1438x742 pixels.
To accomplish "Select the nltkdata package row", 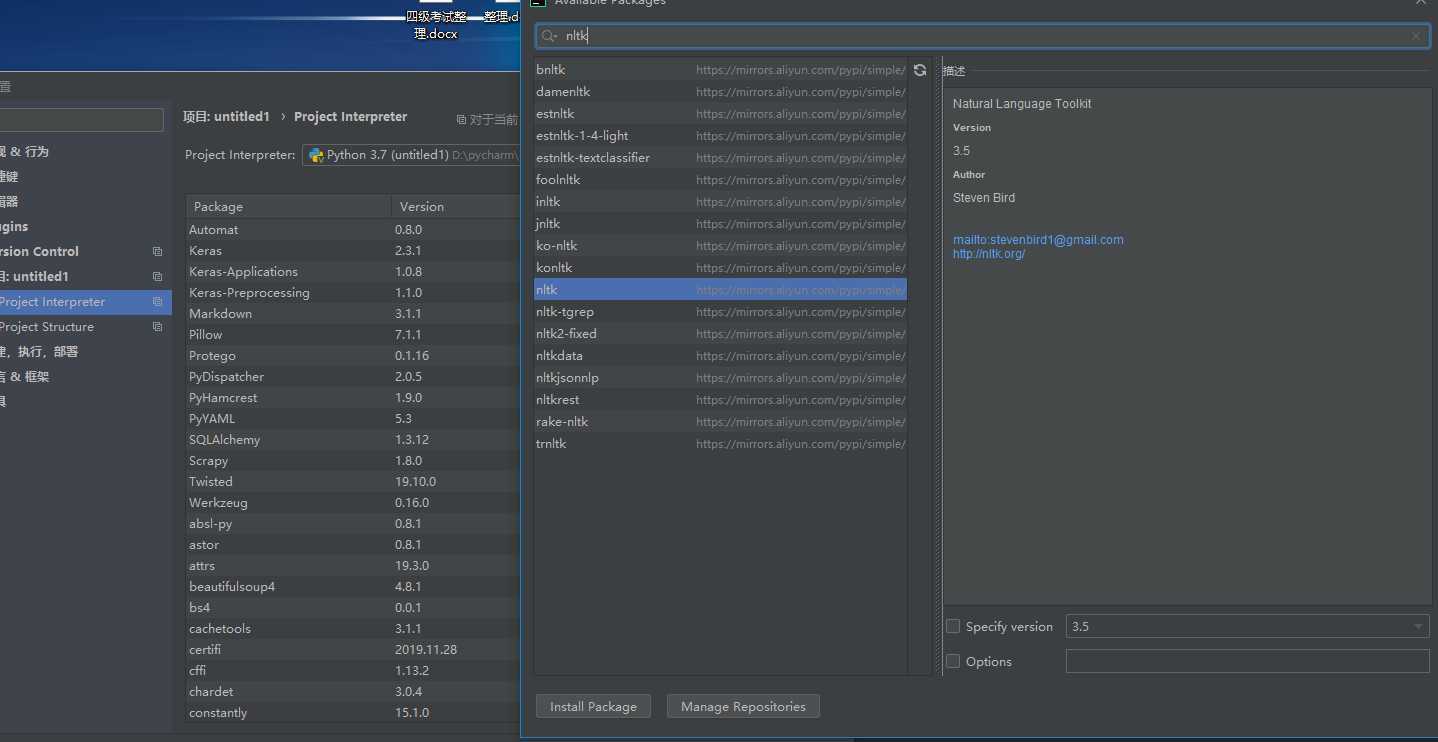I will pyautogui.click(x=720, y=356).
